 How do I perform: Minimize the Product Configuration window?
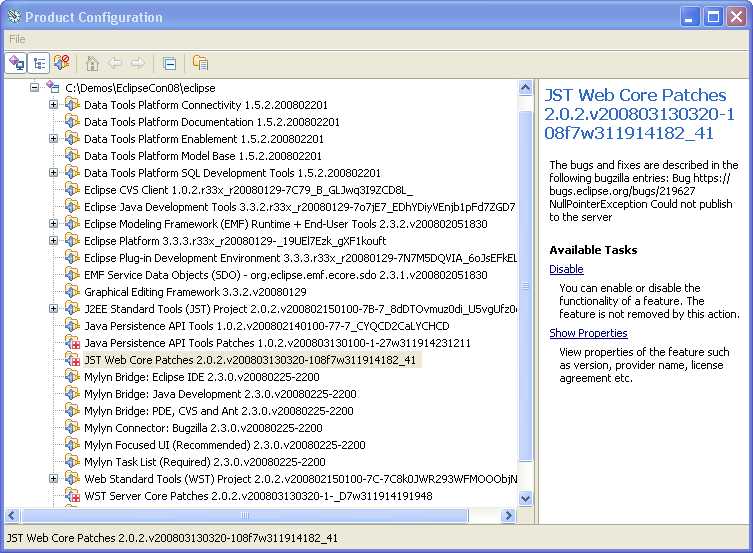click(690, 17)
